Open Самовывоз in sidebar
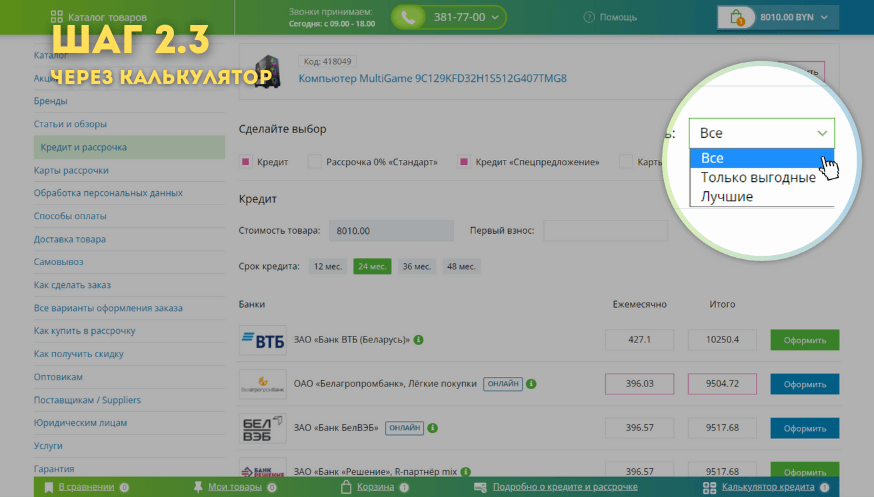 coord(59,261)
